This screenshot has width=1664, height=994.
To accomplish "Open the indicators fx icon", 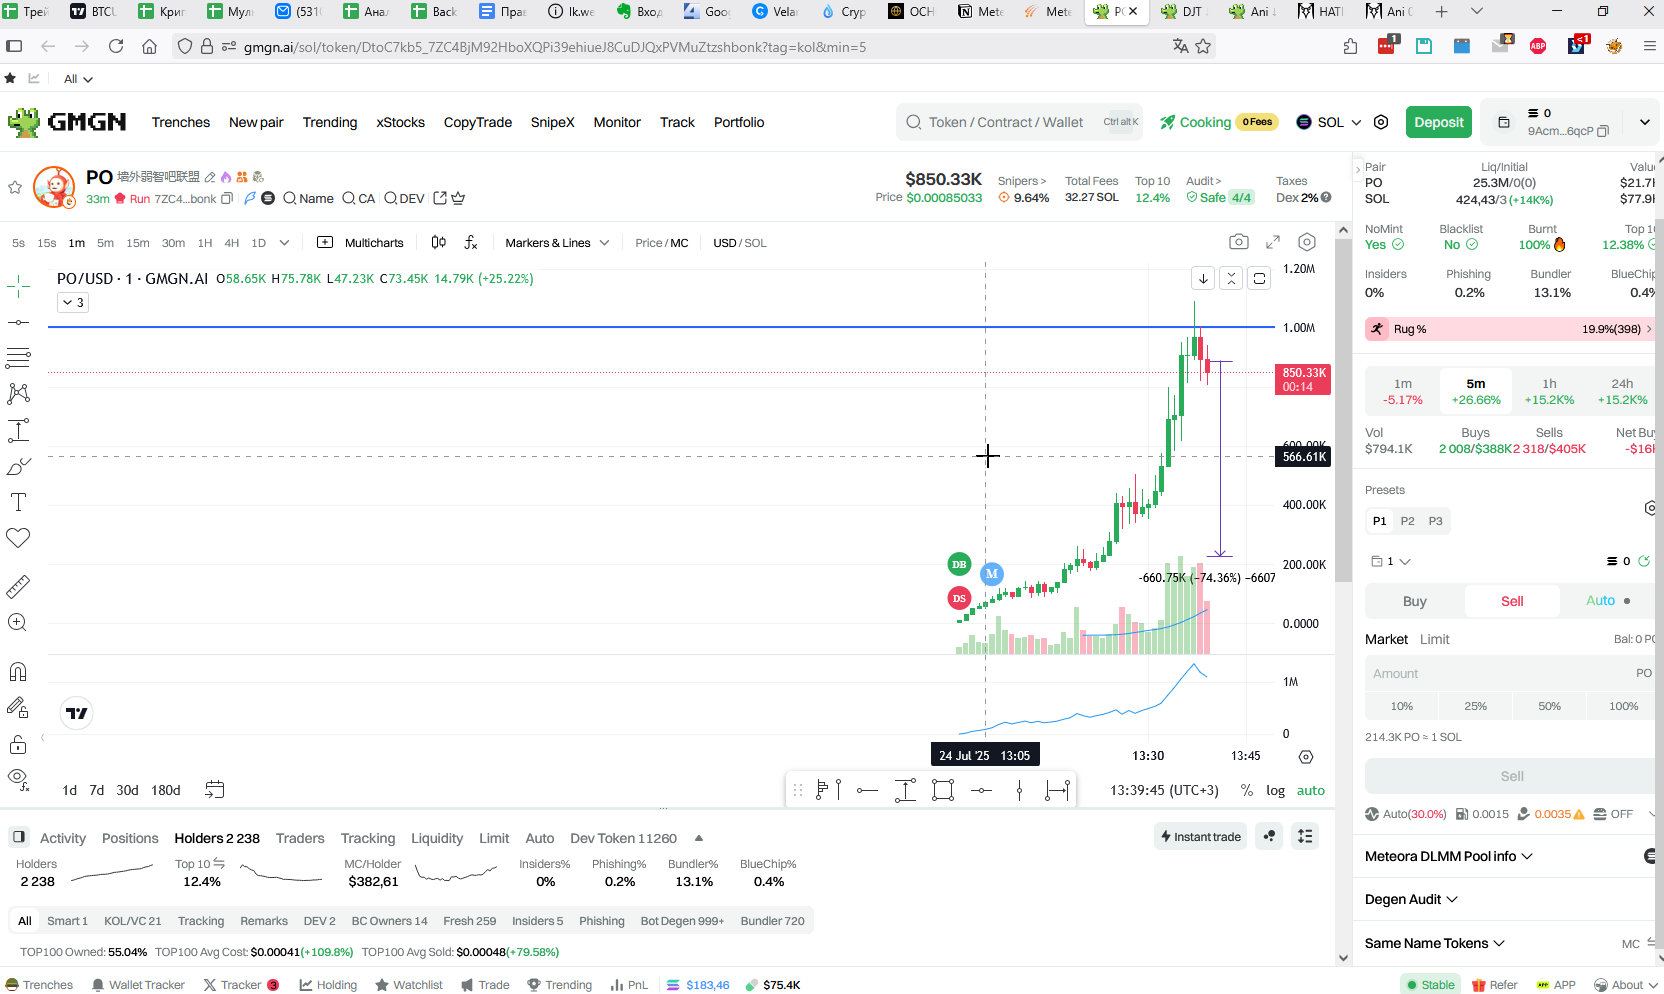I will (x=471, y=243).
